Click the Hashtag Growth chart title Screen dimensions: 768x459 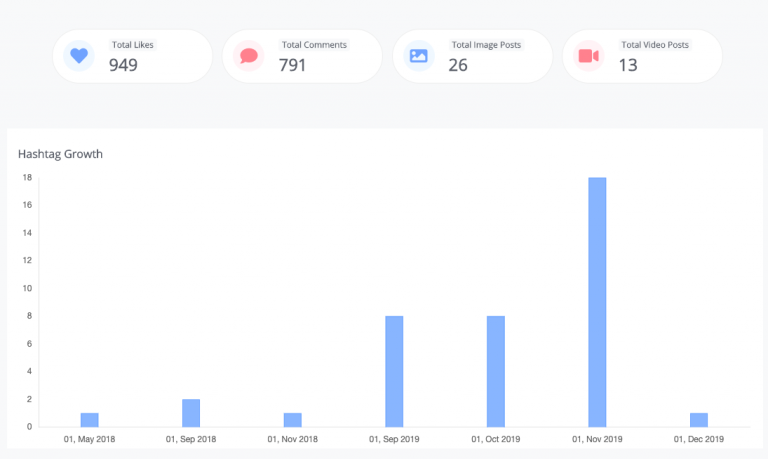pos(60,154)
